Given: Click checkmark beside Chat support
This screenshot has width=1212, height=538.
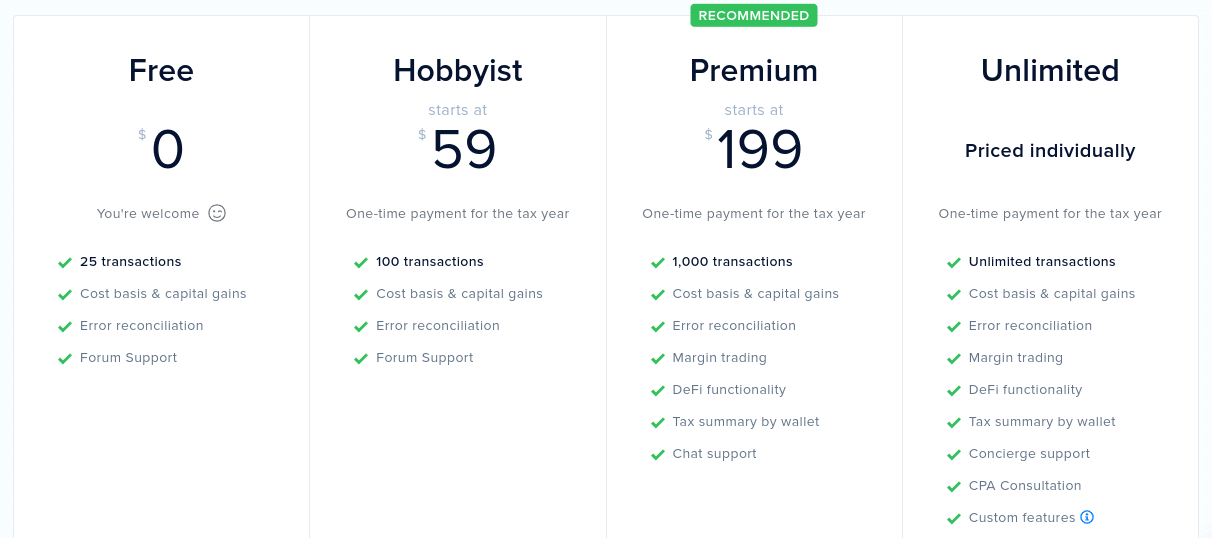Looking at the screenshot, I should pos(657,454).
